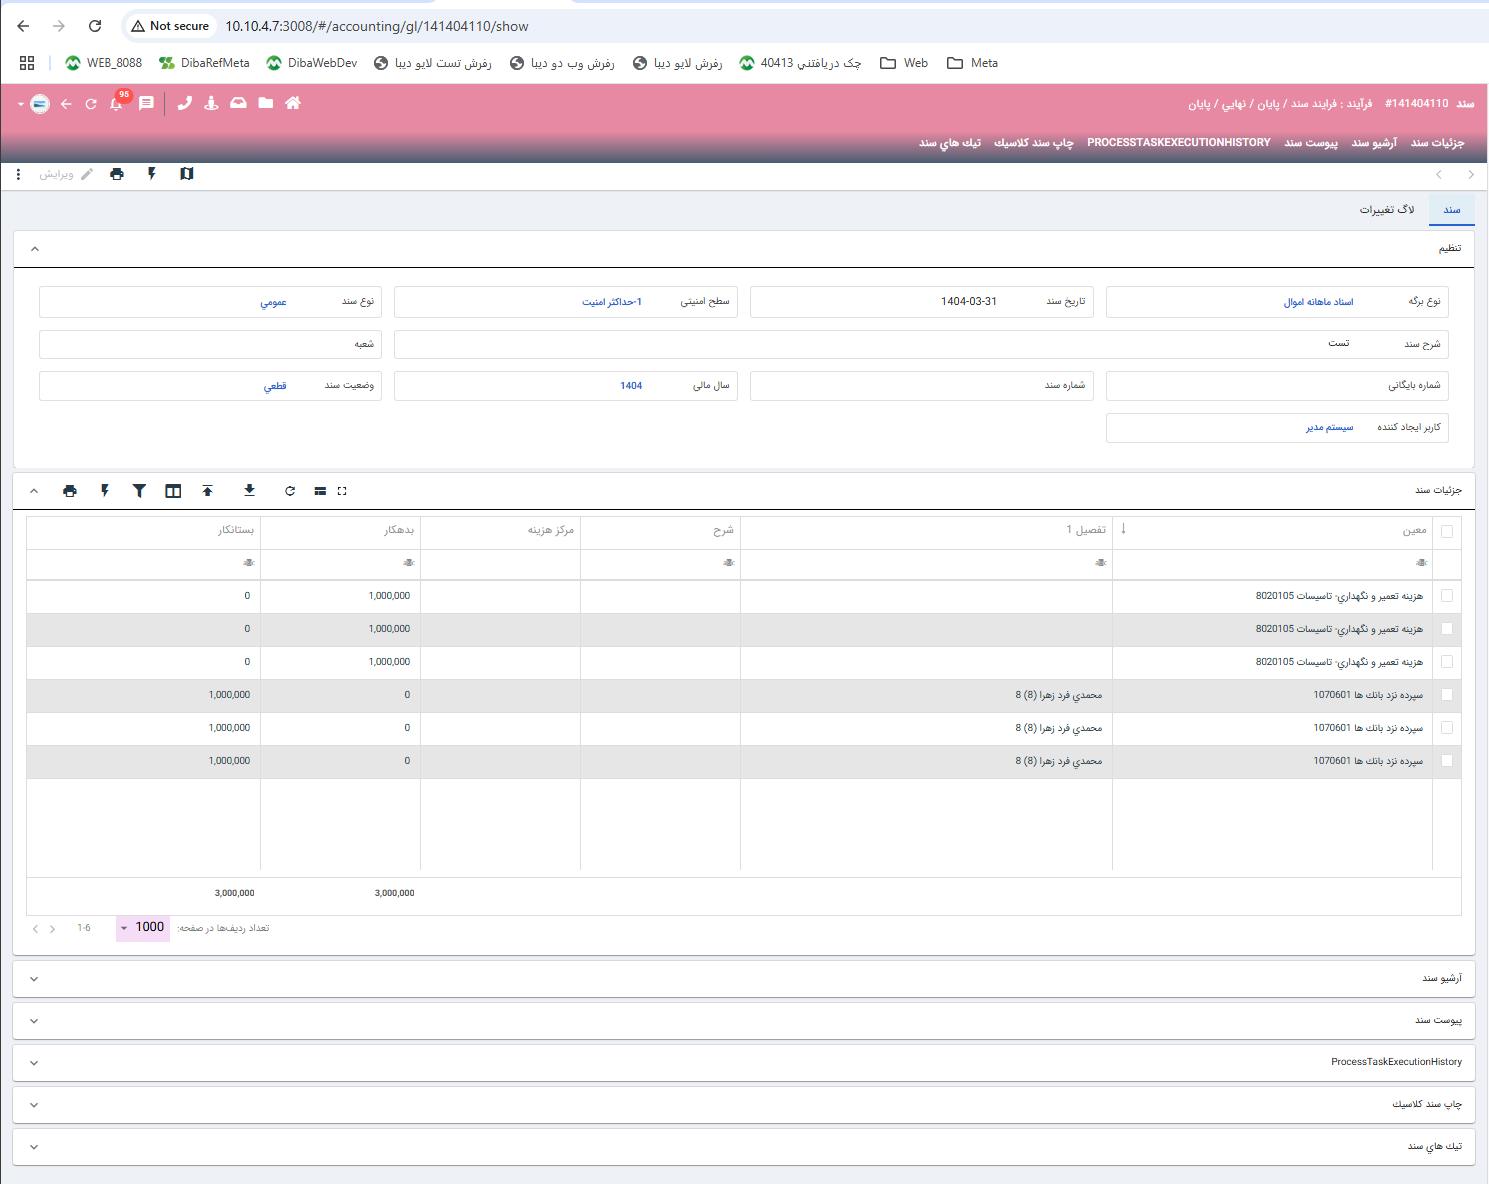
Task: Open the column chooser icon in grid toolbar
Action: (x=173, y=491)
